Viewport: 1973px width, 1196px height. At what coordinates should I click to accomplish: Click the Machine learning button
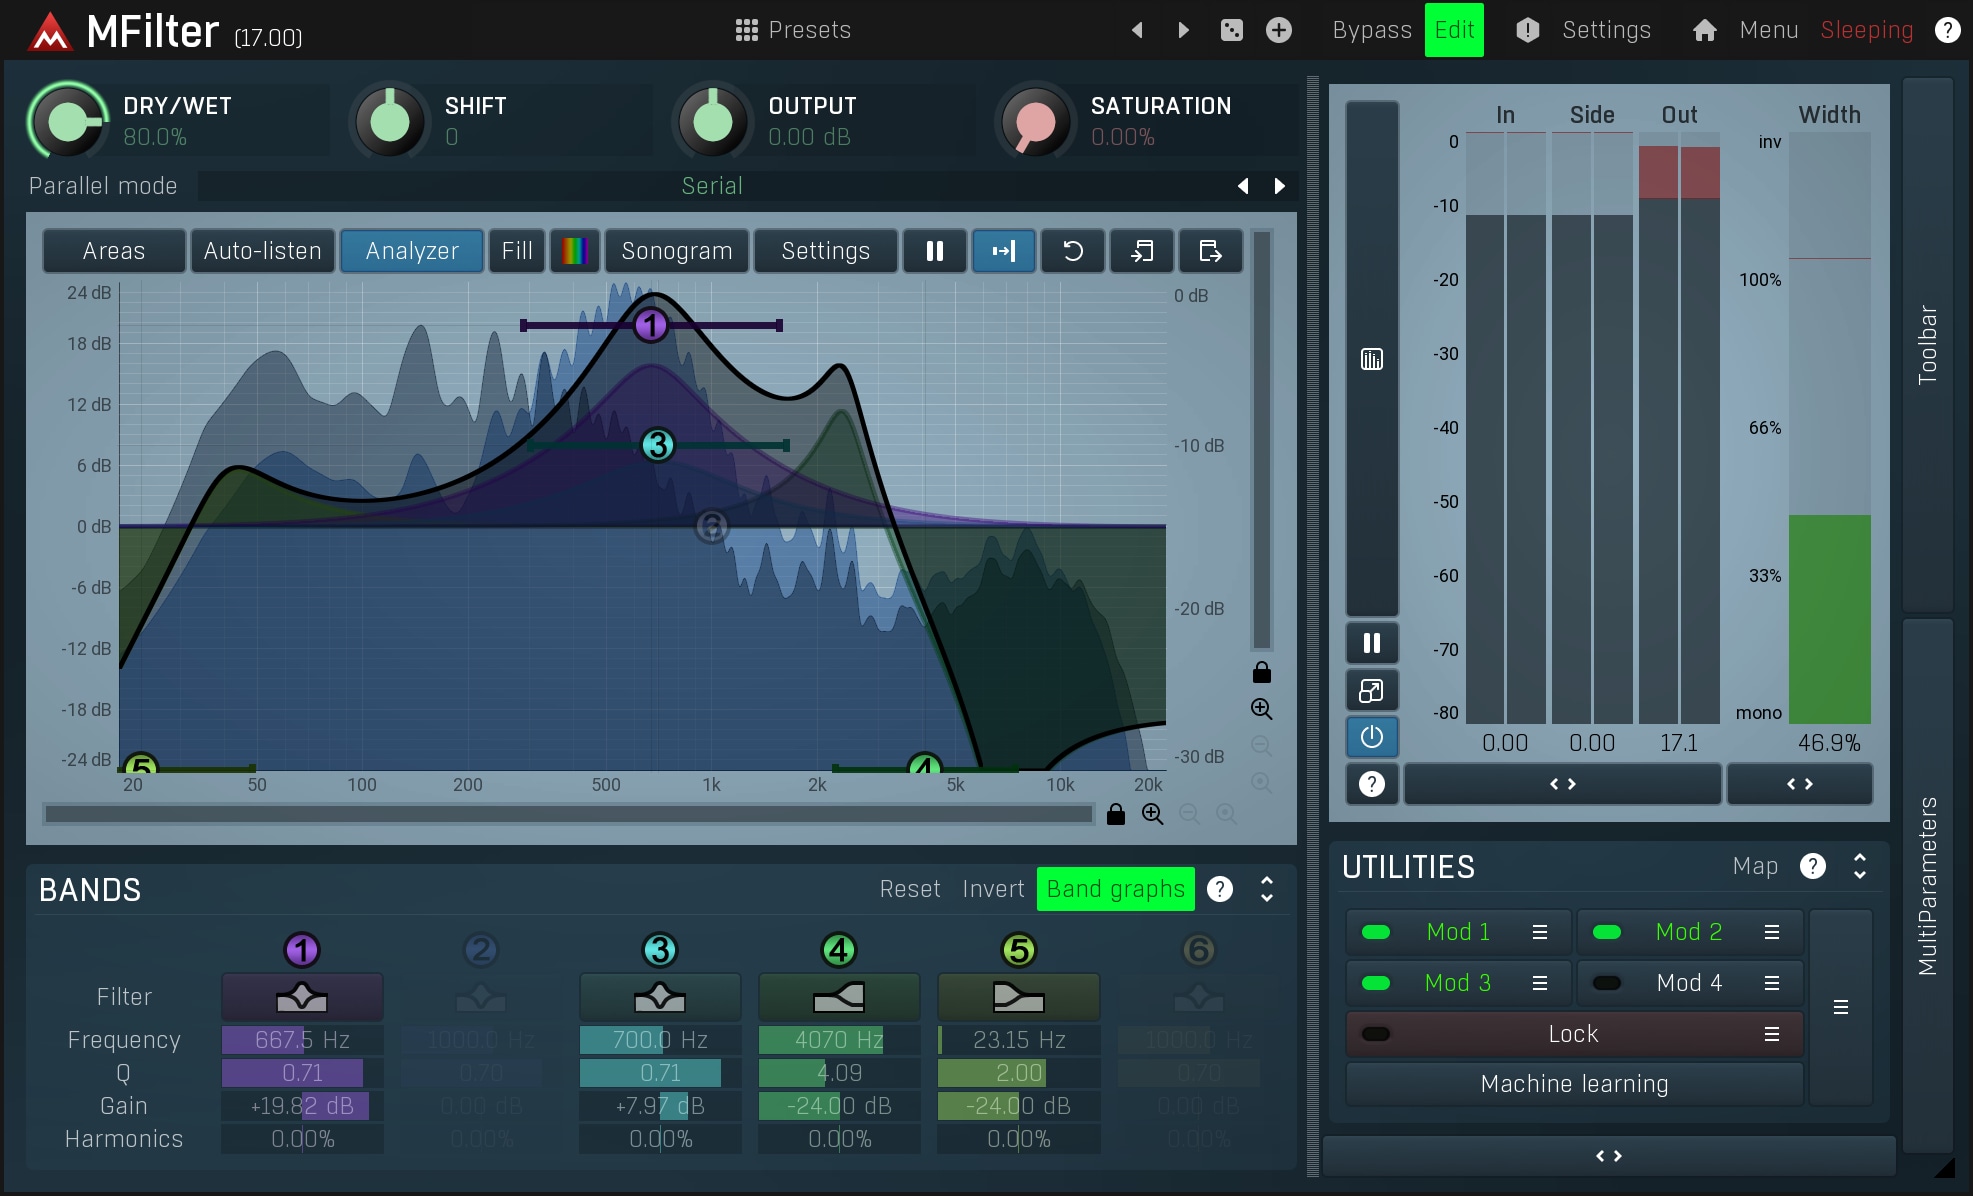(1573, 1084)
